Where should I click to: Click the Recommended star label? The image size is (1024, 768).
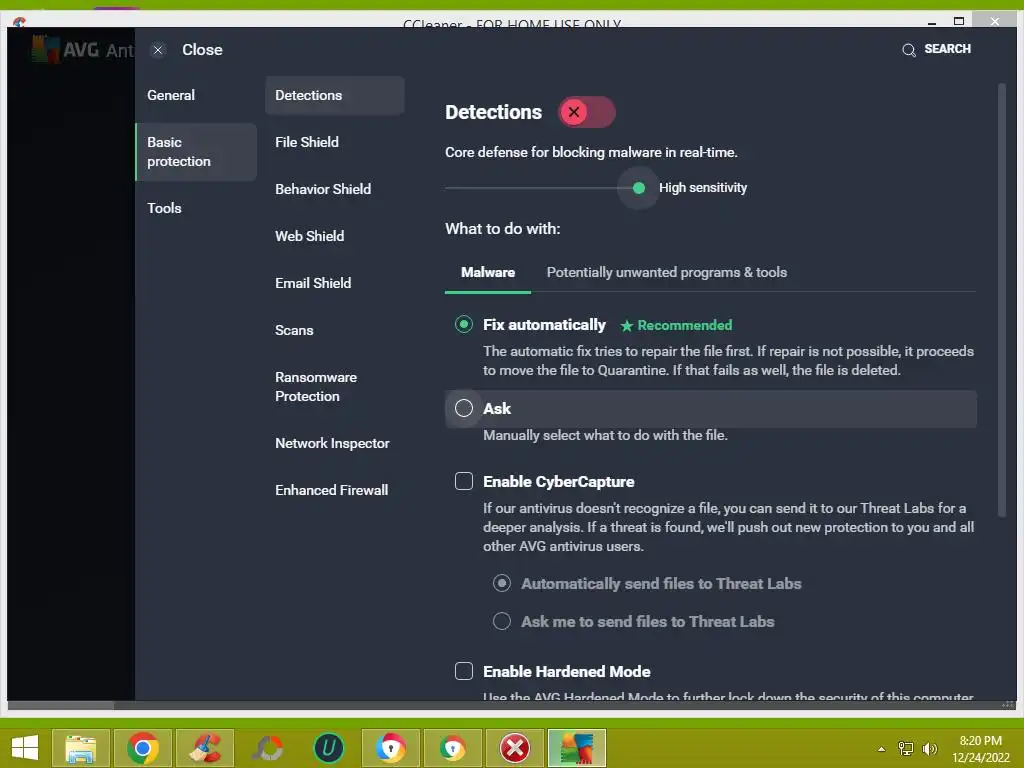coord(677,325)
